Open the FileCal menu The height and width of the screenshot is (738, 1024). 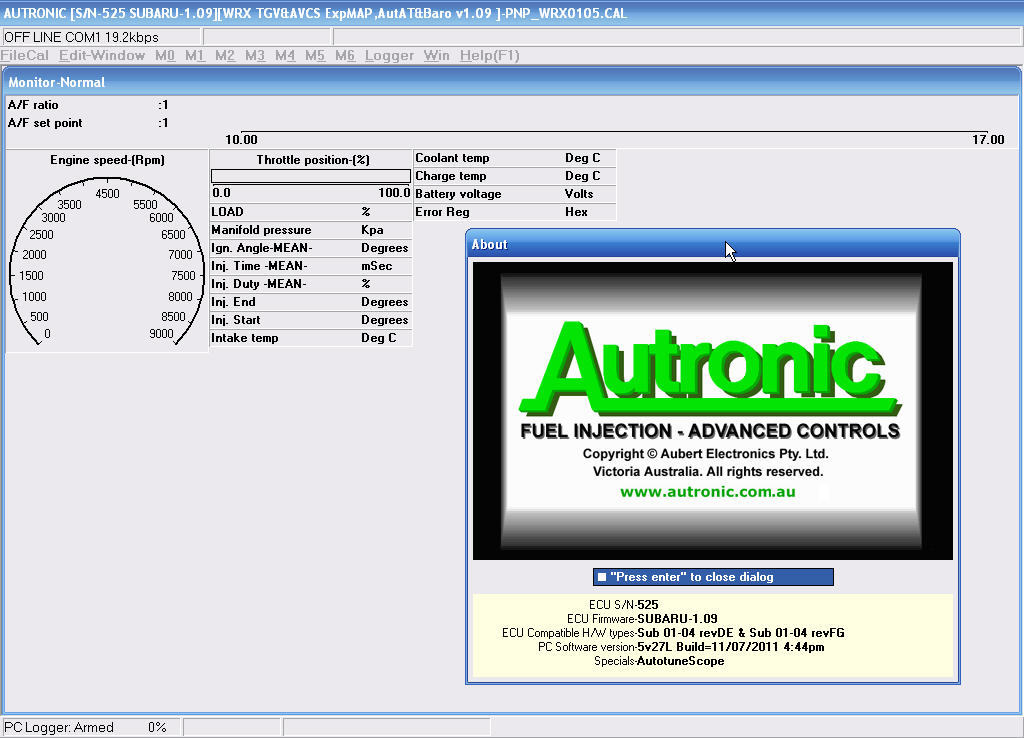(25, 56)
